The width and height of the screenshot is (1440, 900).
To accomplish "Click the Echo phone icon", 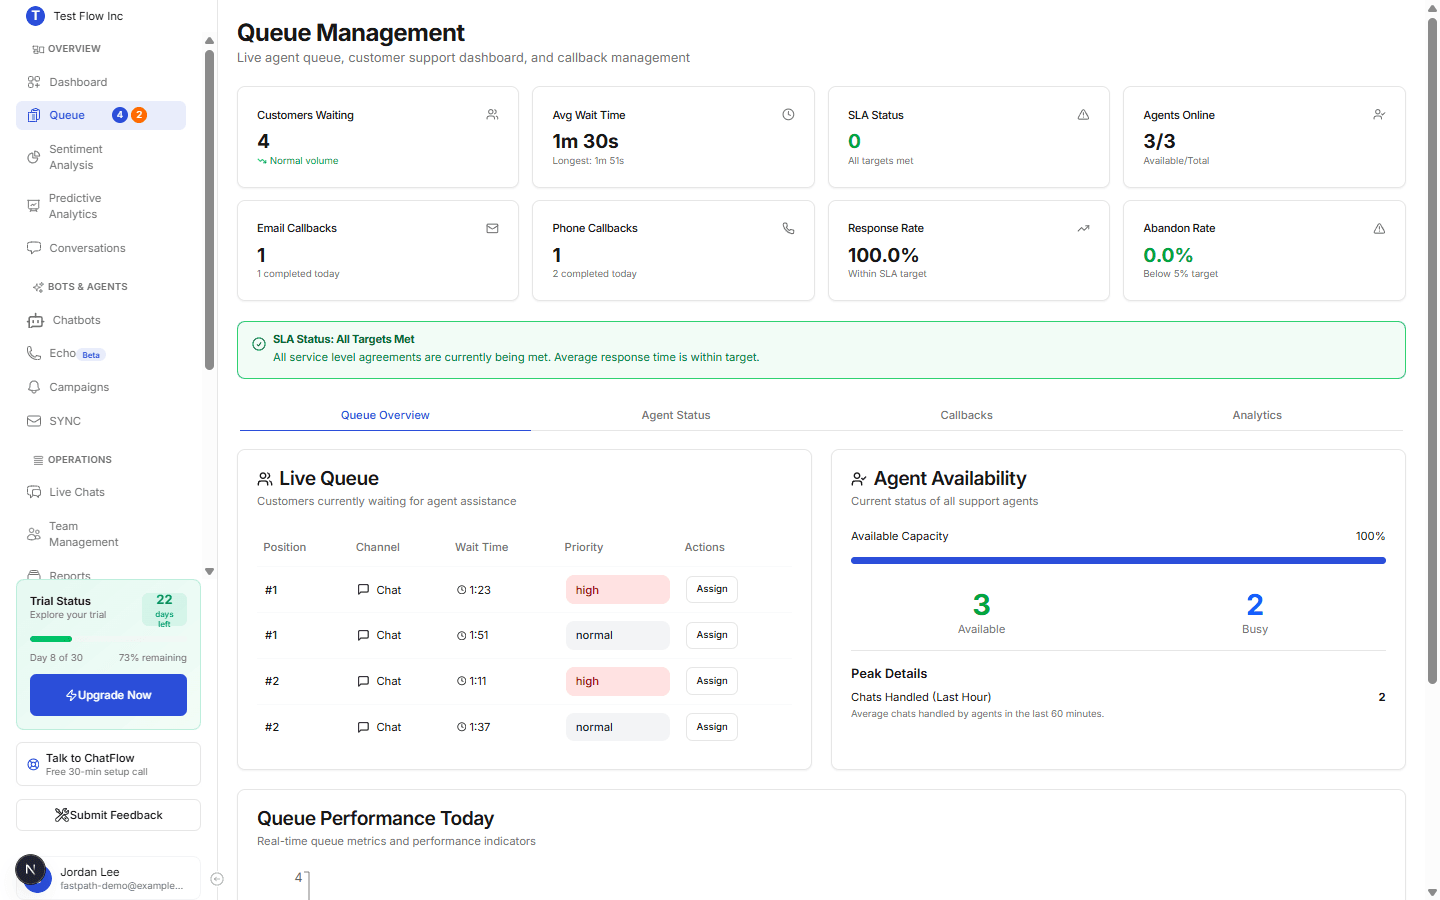I will (34, 353).
